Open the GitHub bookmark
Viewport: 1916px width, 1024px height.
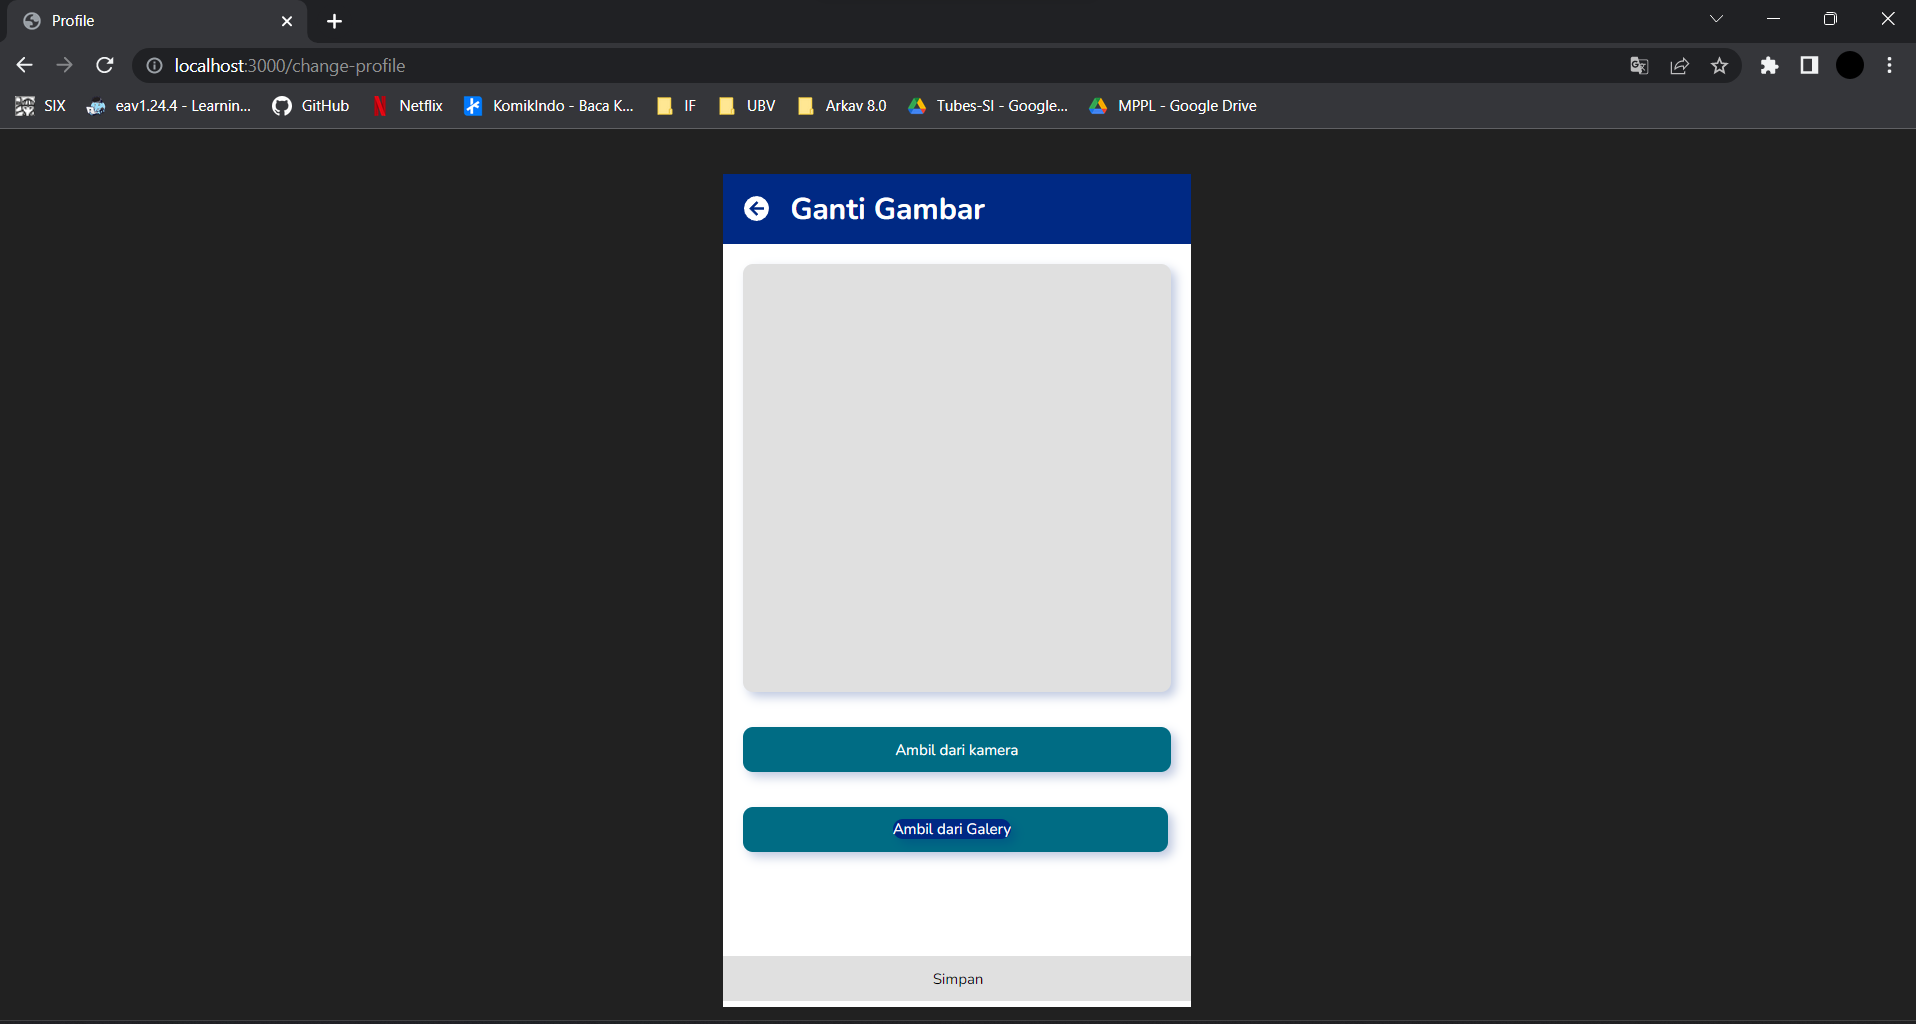[x=311, y=106]
